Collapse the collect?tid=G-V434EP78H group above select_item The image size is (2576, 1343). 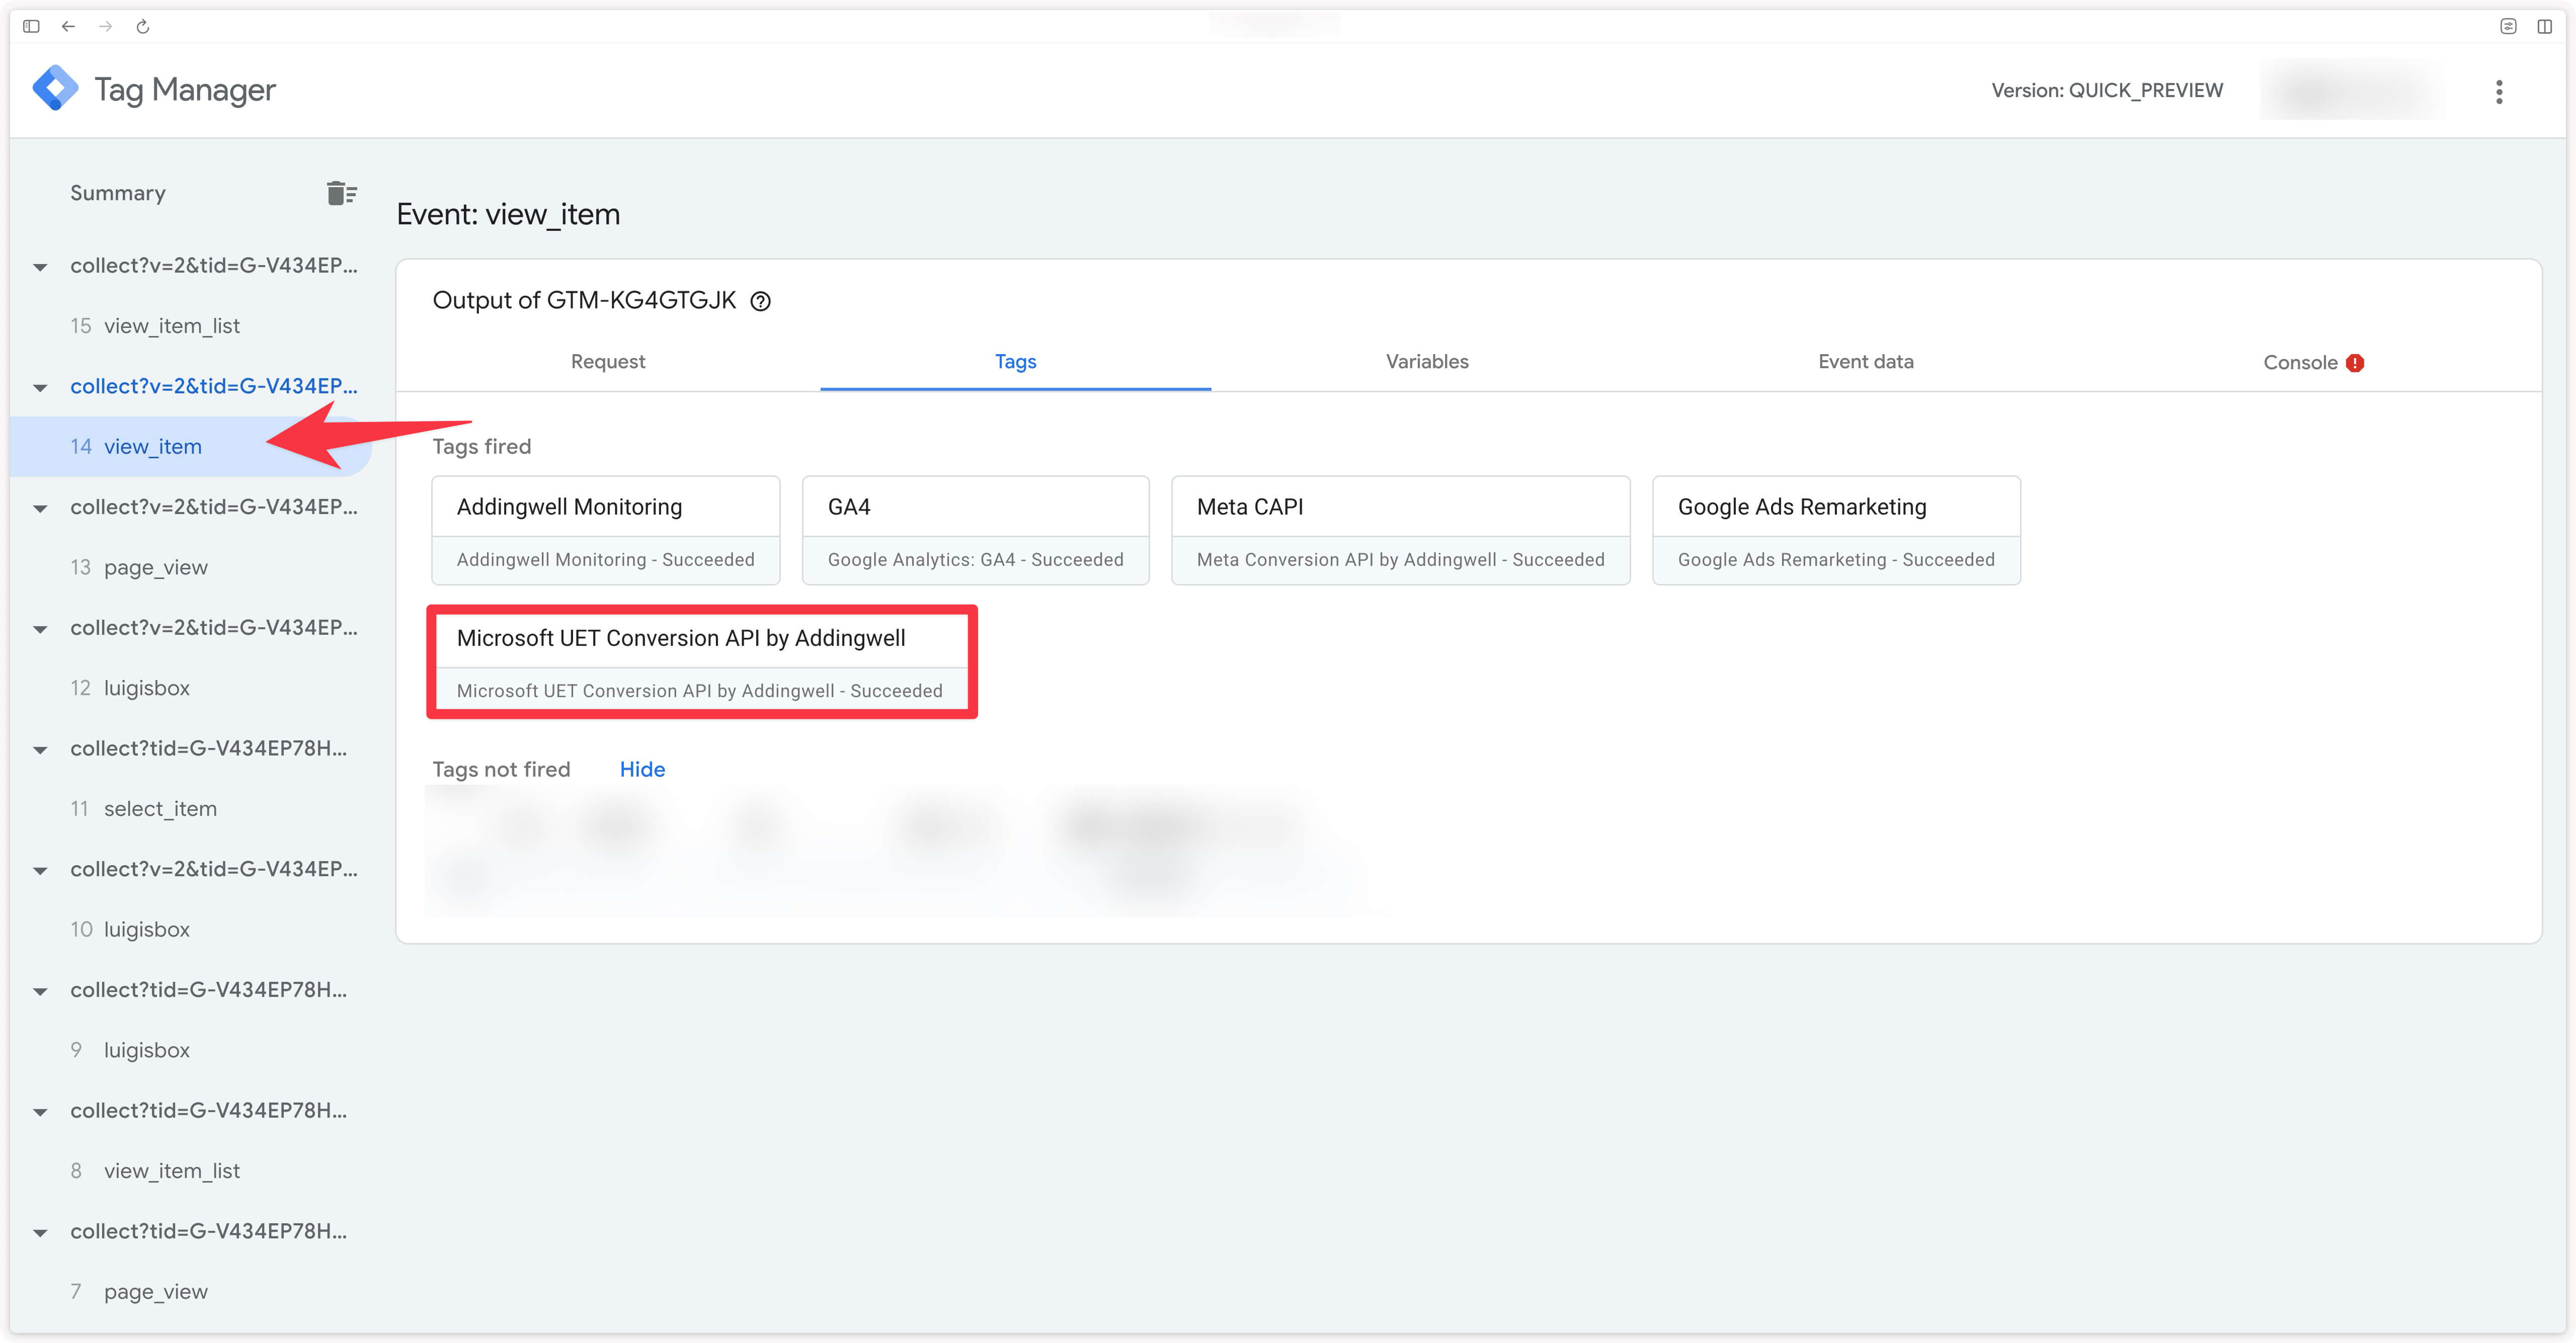[x=40, y=748]
